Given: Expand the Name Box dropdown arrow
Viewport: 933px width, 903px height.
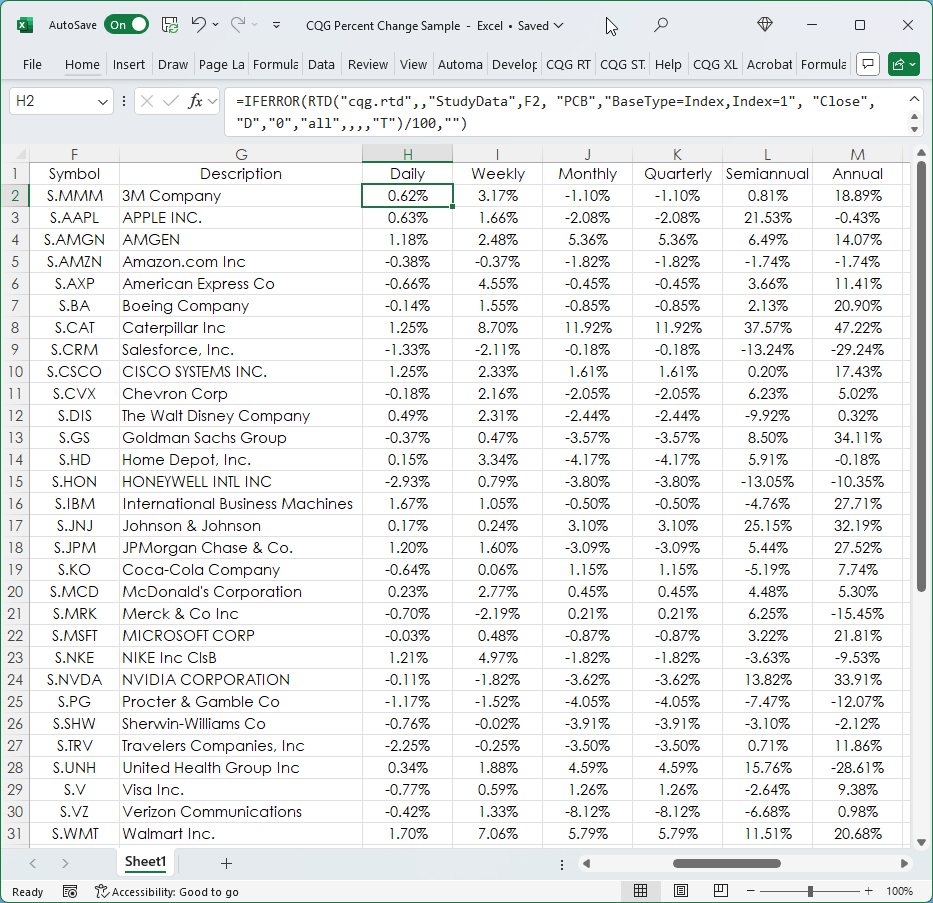Looking at the screenshot, I should point(104,101).
